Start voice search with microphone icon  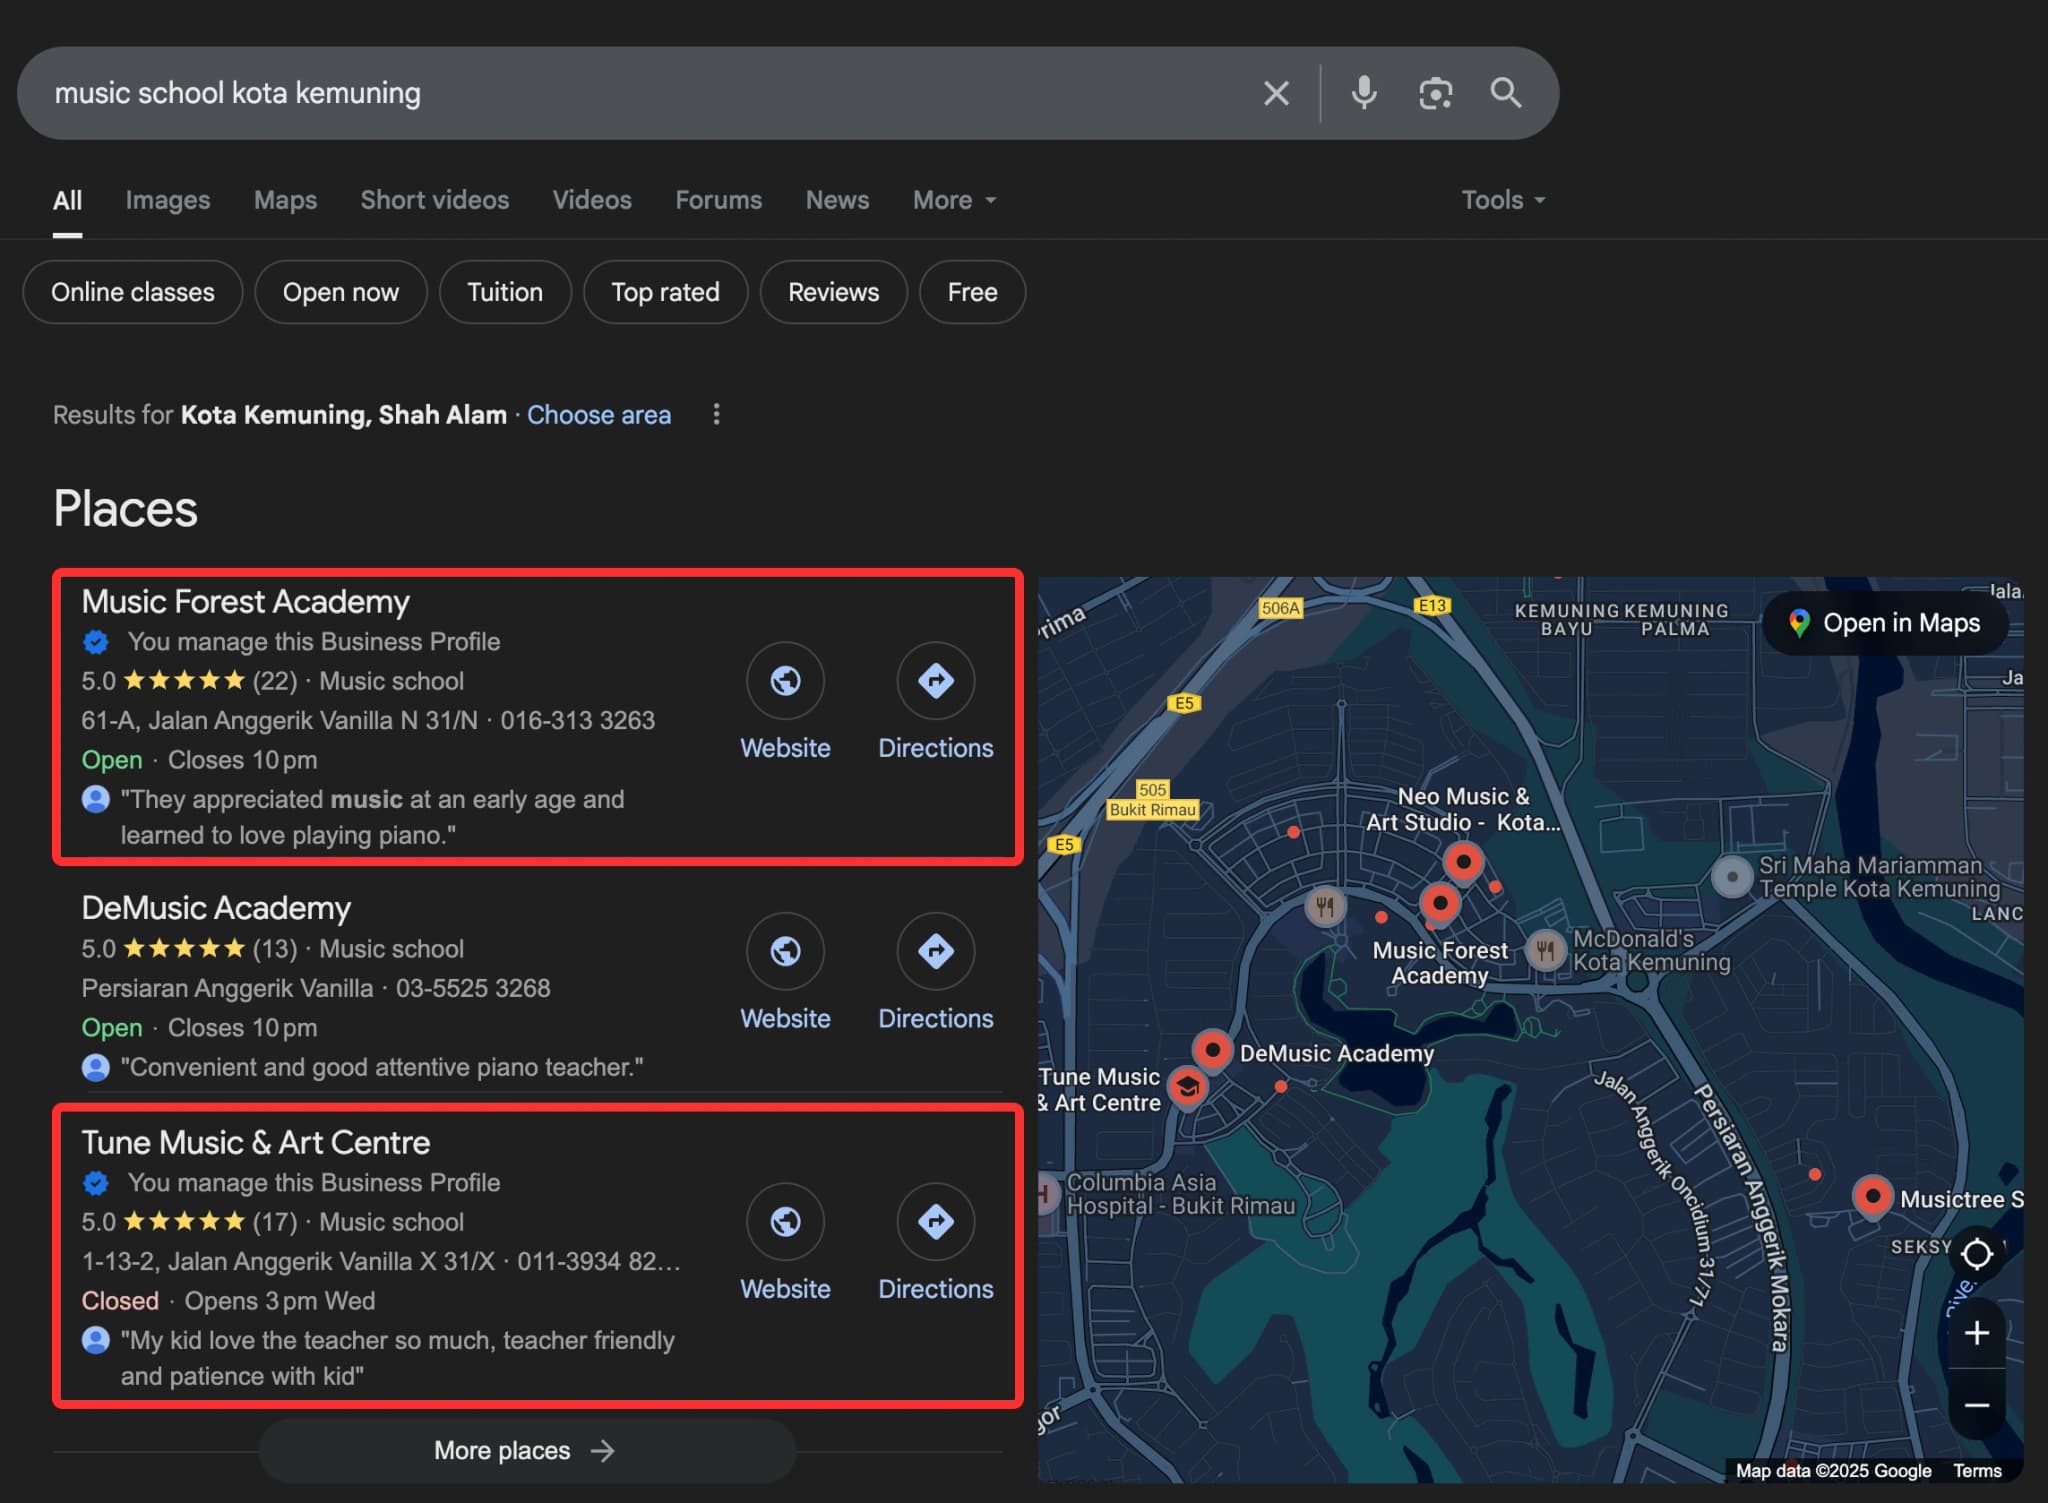(1363, 93)
